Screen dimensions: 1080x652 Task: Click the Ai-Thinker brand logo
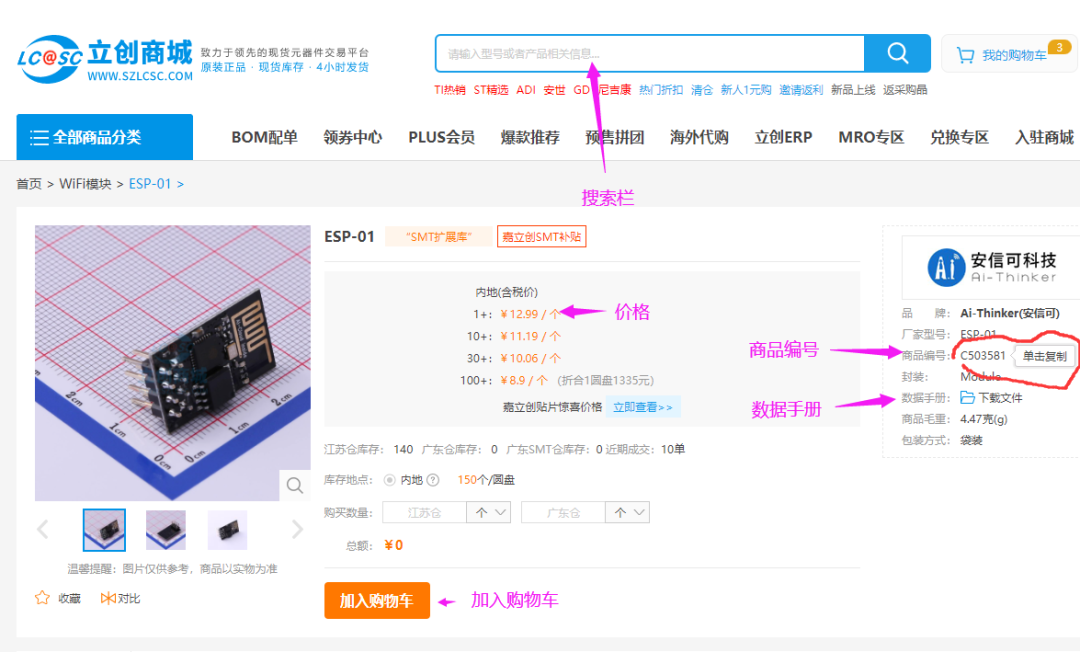coord(992,267)
